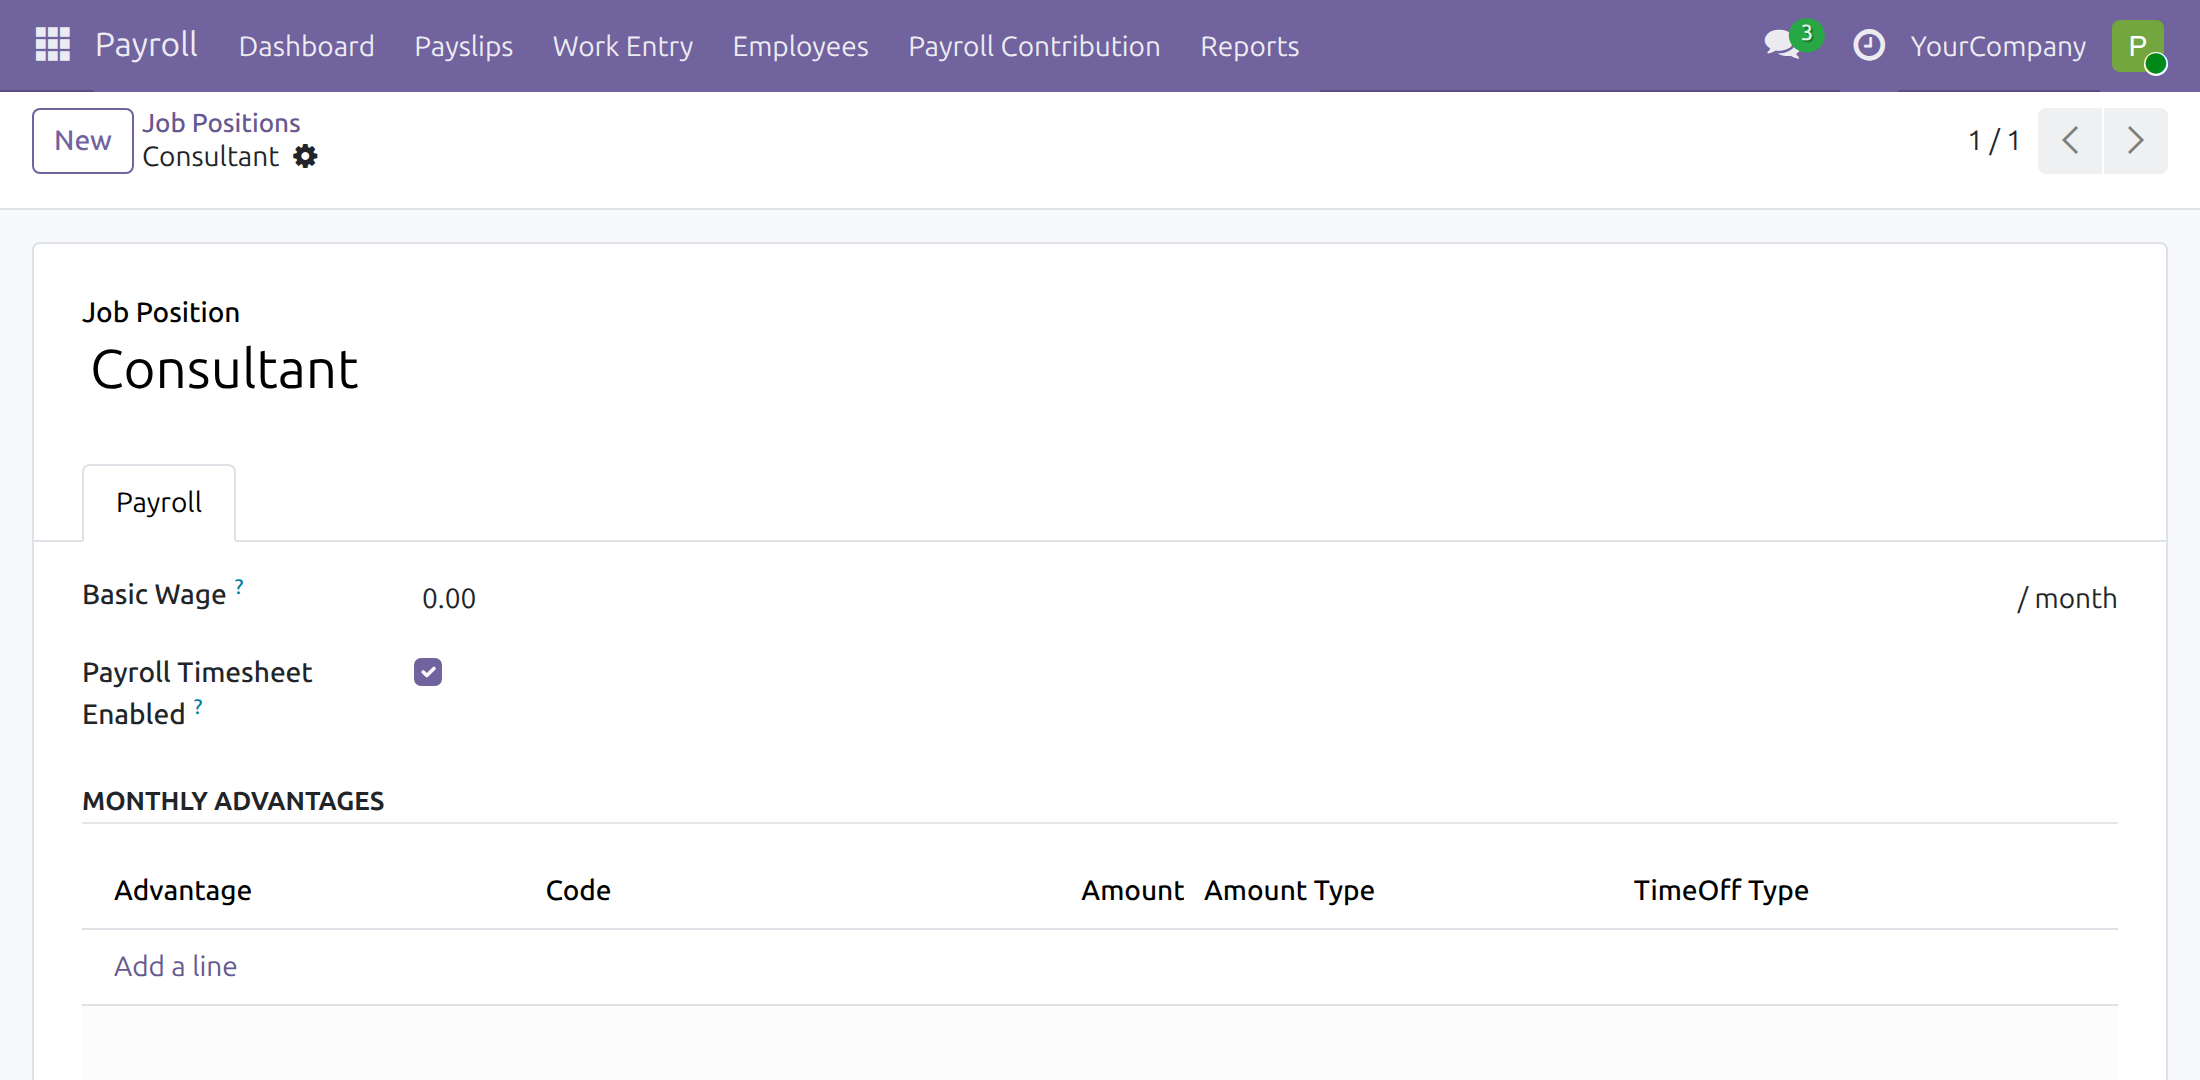Open the conversations chat icon
The width and height of the screenshot is (2200, 1080).
(1782, 45)
